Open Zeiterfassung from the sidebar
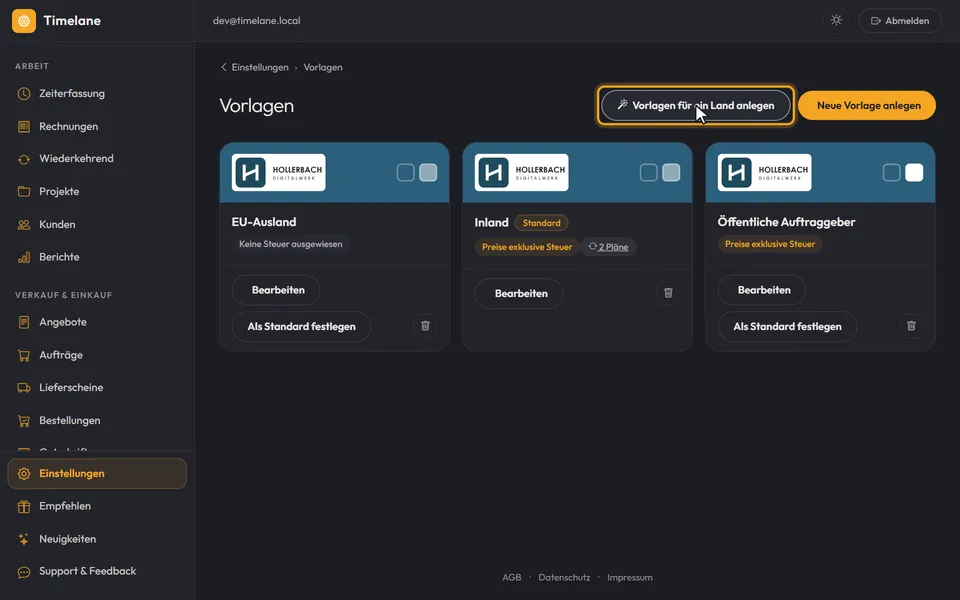The height and width of the screenshot is (600, 960). pos(97,94)
